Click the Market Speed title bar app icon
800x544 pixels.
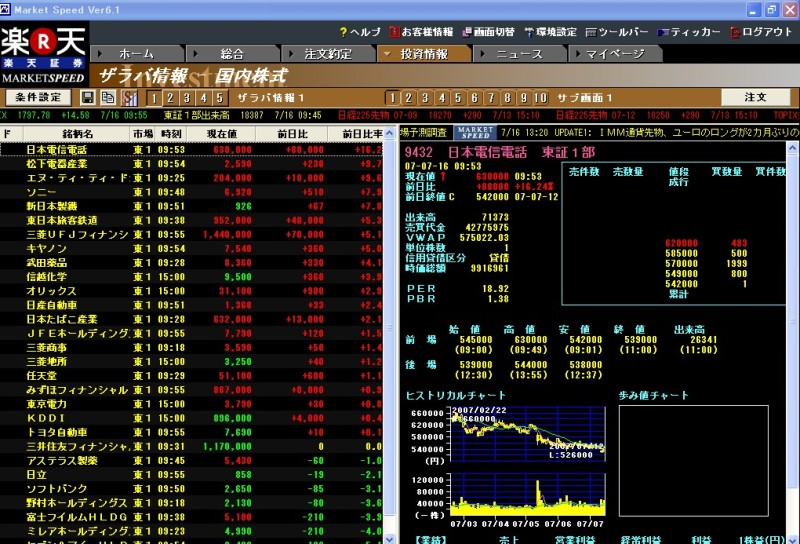(5, 9)
